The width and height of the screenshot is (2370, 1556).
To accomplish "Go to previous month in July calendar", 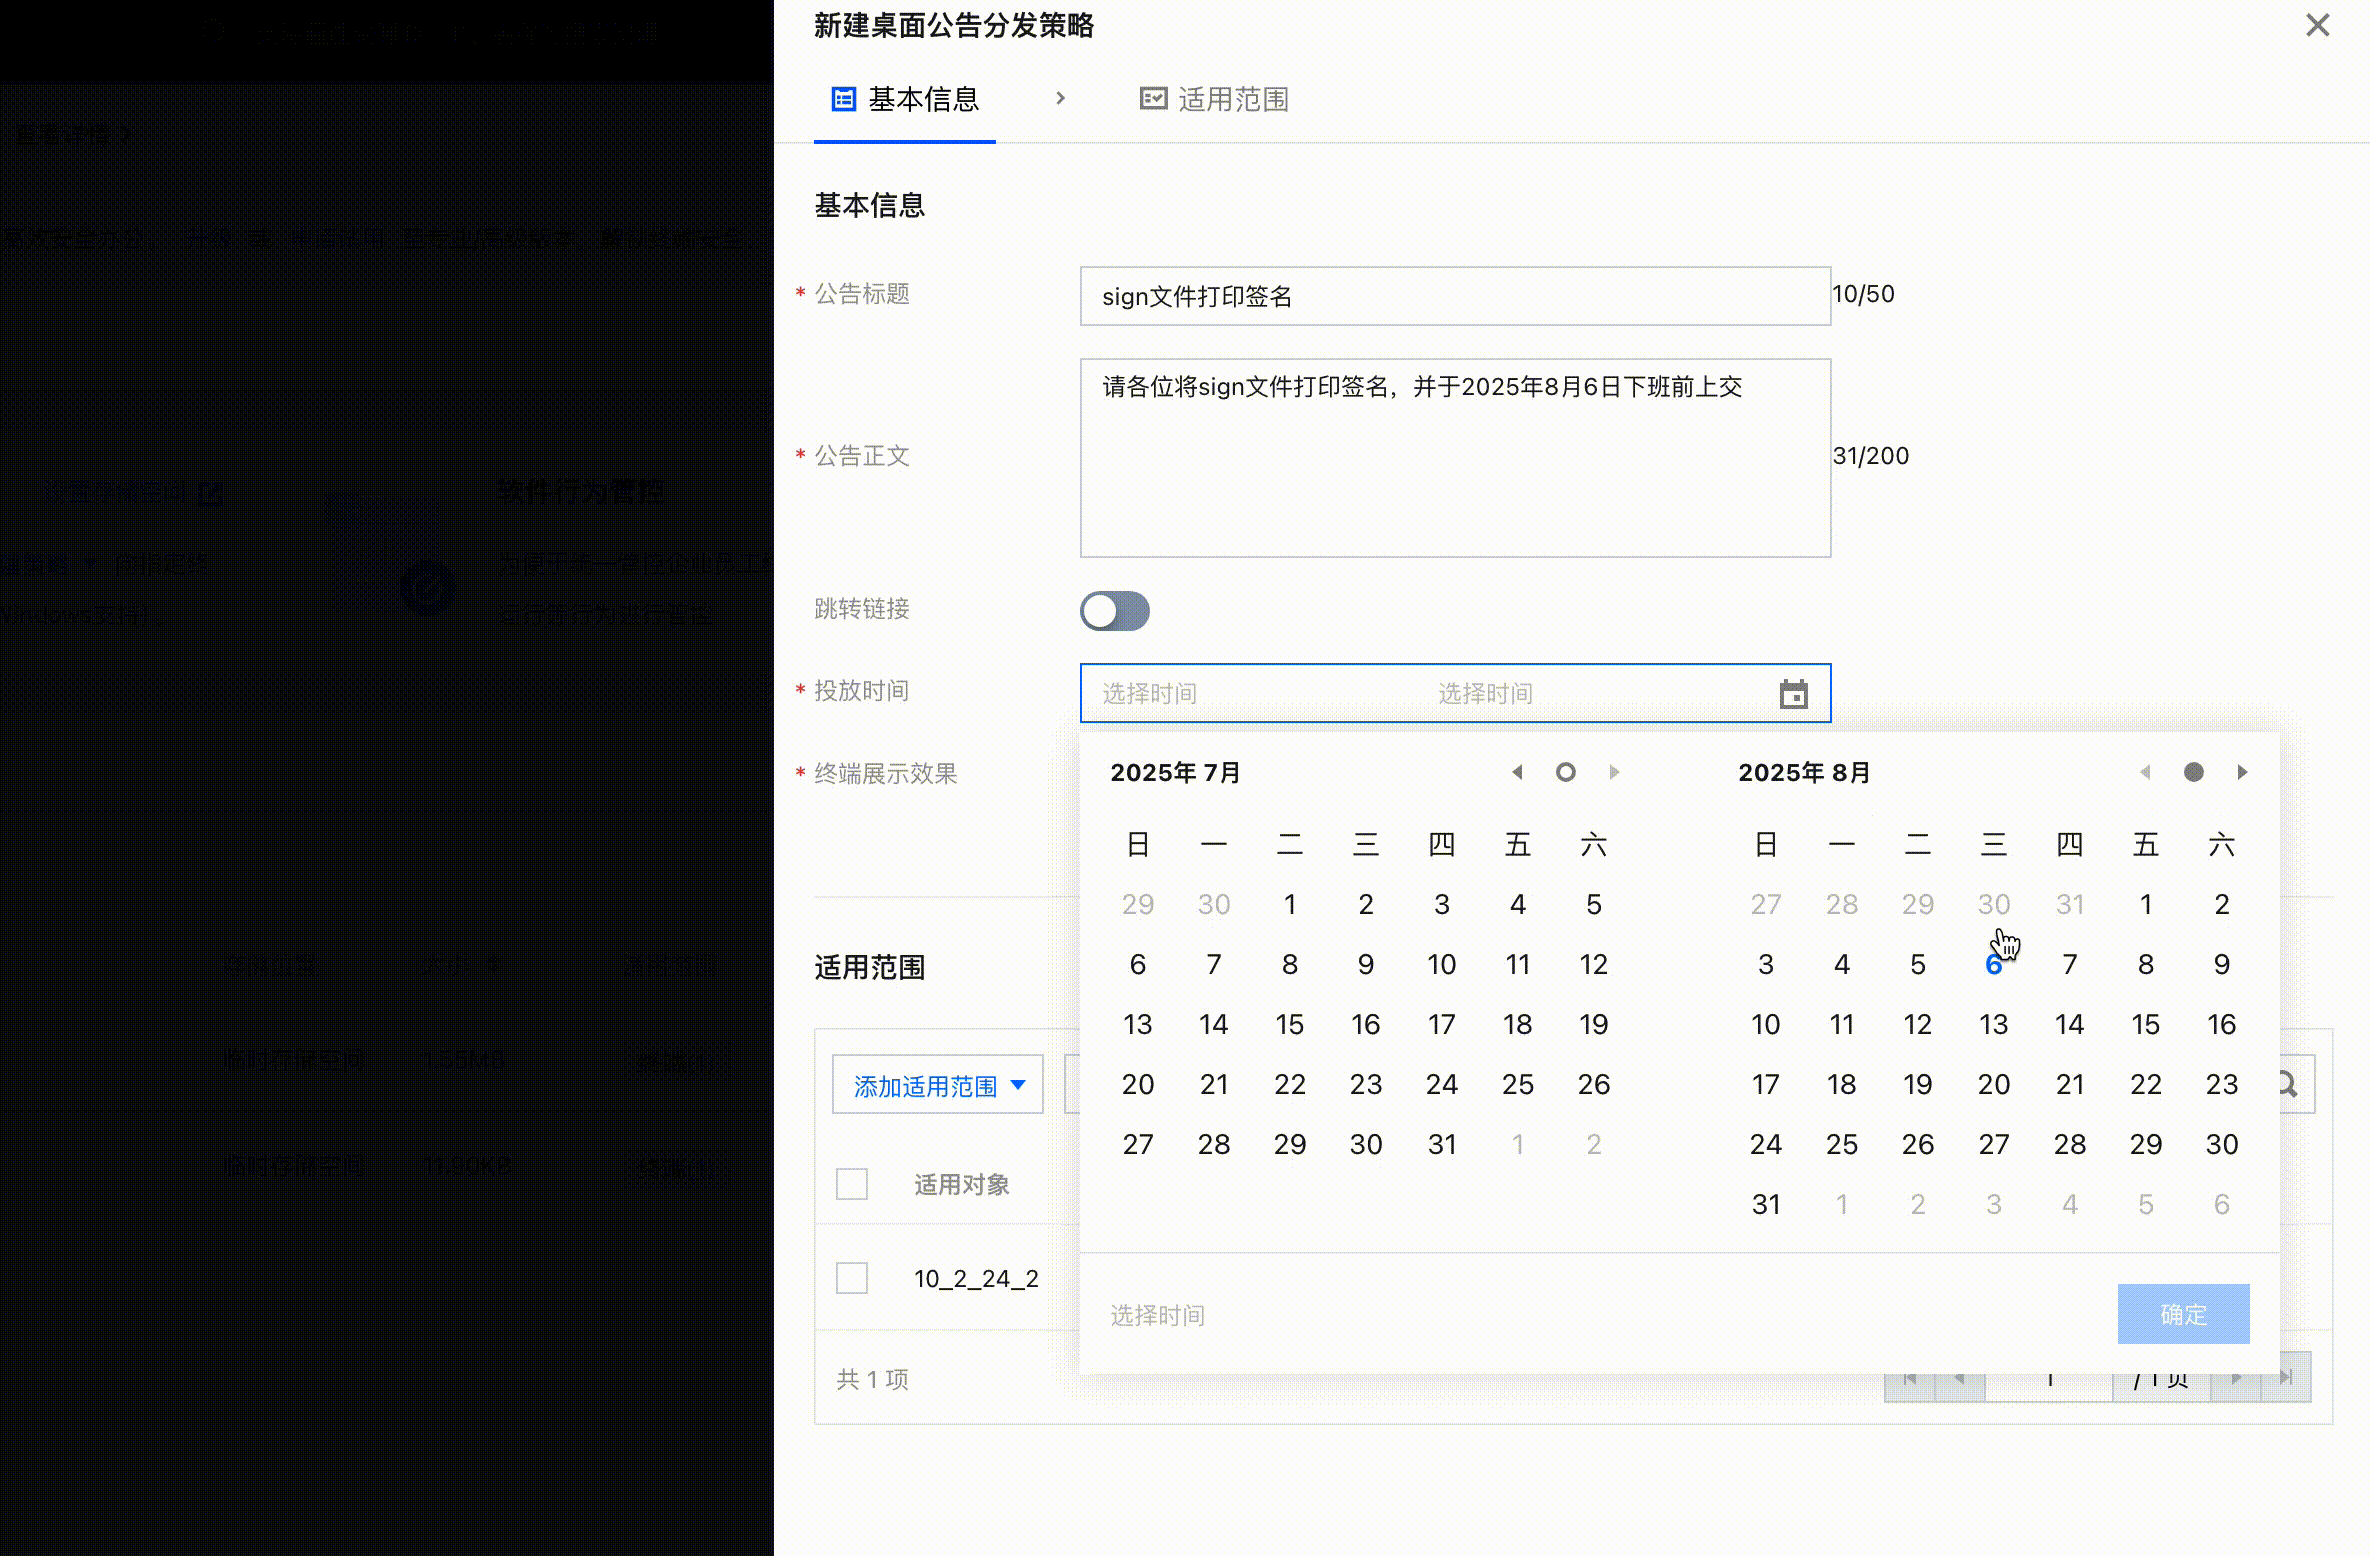I will (x=1517, y=772).
